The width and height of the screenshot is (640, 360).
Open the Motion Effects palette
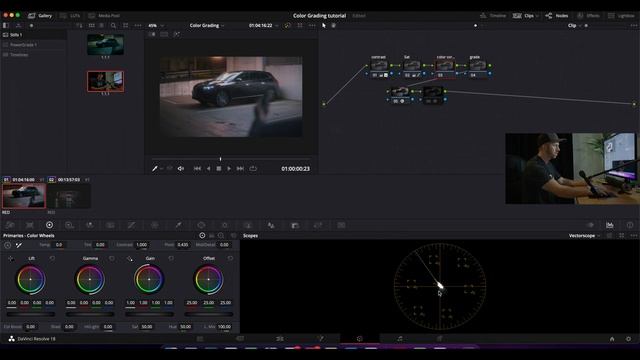(x=110, y=225)
